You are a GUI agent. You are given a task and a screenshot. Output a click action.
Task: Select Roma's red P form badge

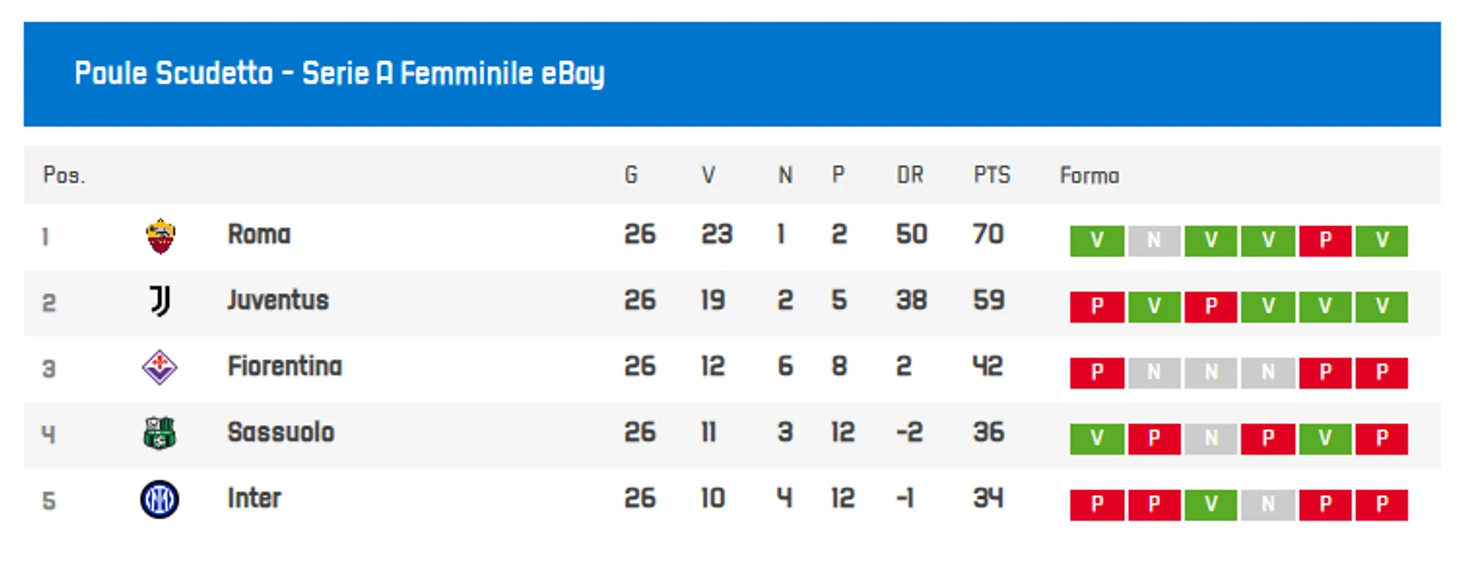(1325, 241)
